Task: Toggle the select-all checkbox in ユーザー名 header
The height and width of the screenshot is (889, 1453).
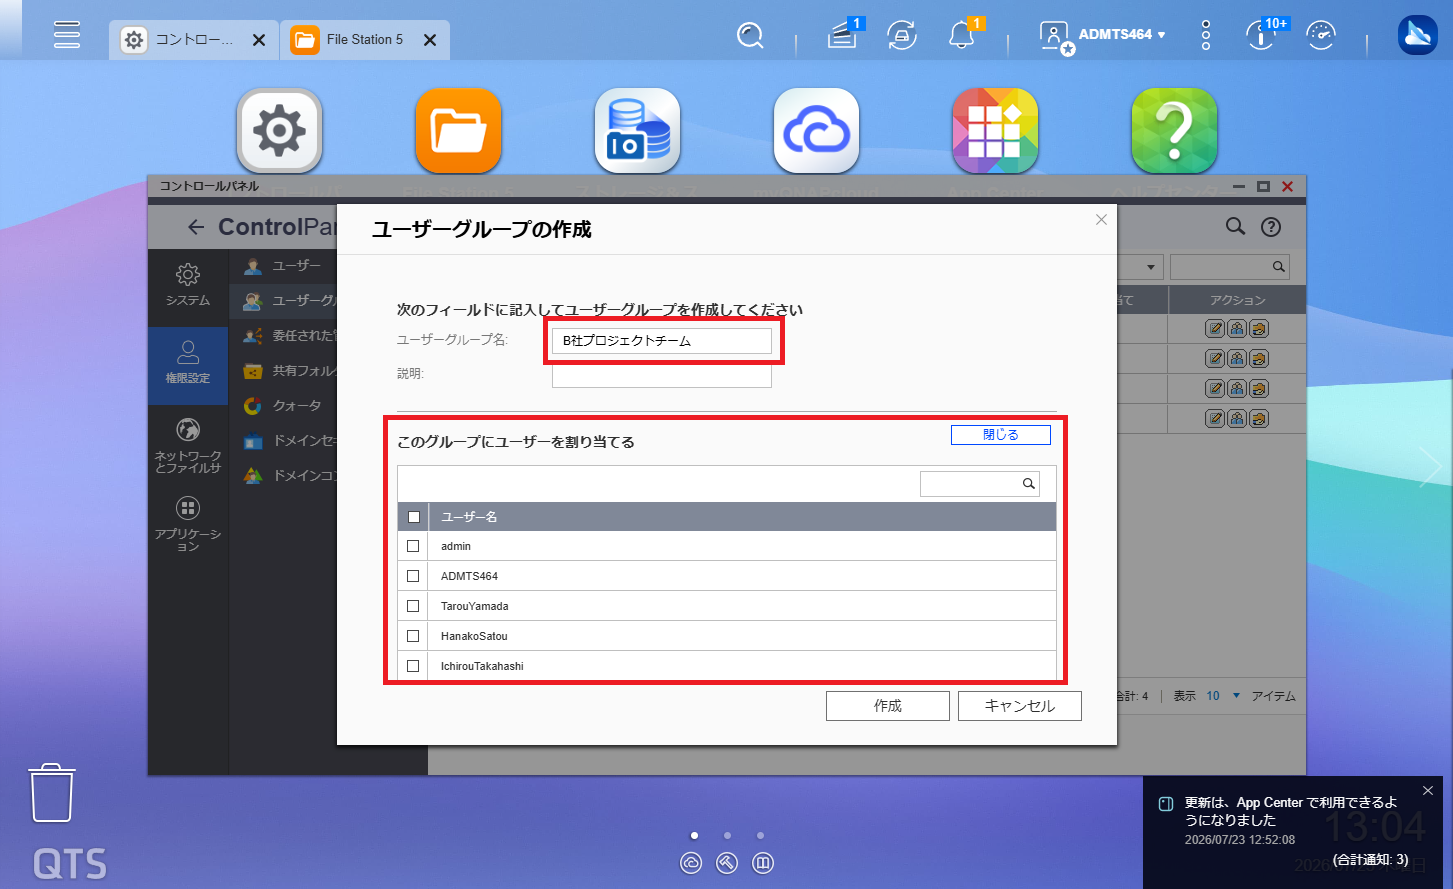Action: click(x=414, y=517)
